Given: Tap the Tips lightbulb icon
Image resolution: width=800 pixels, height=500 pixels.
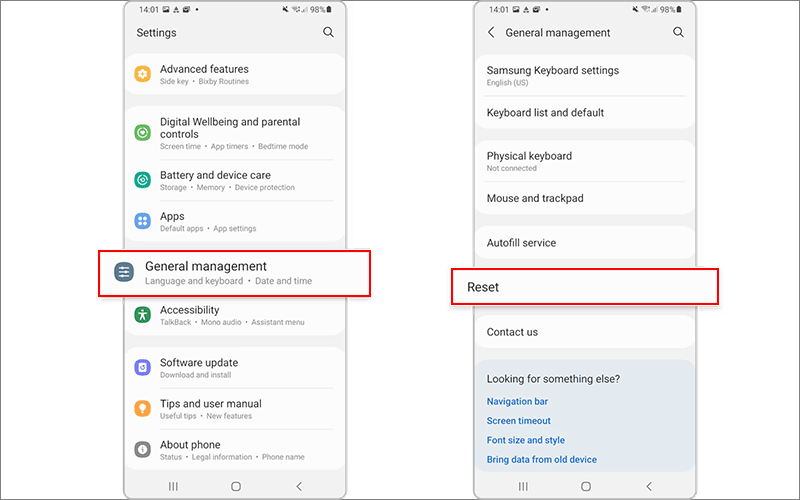Looking at the screenshot, I should click(142, 408).
